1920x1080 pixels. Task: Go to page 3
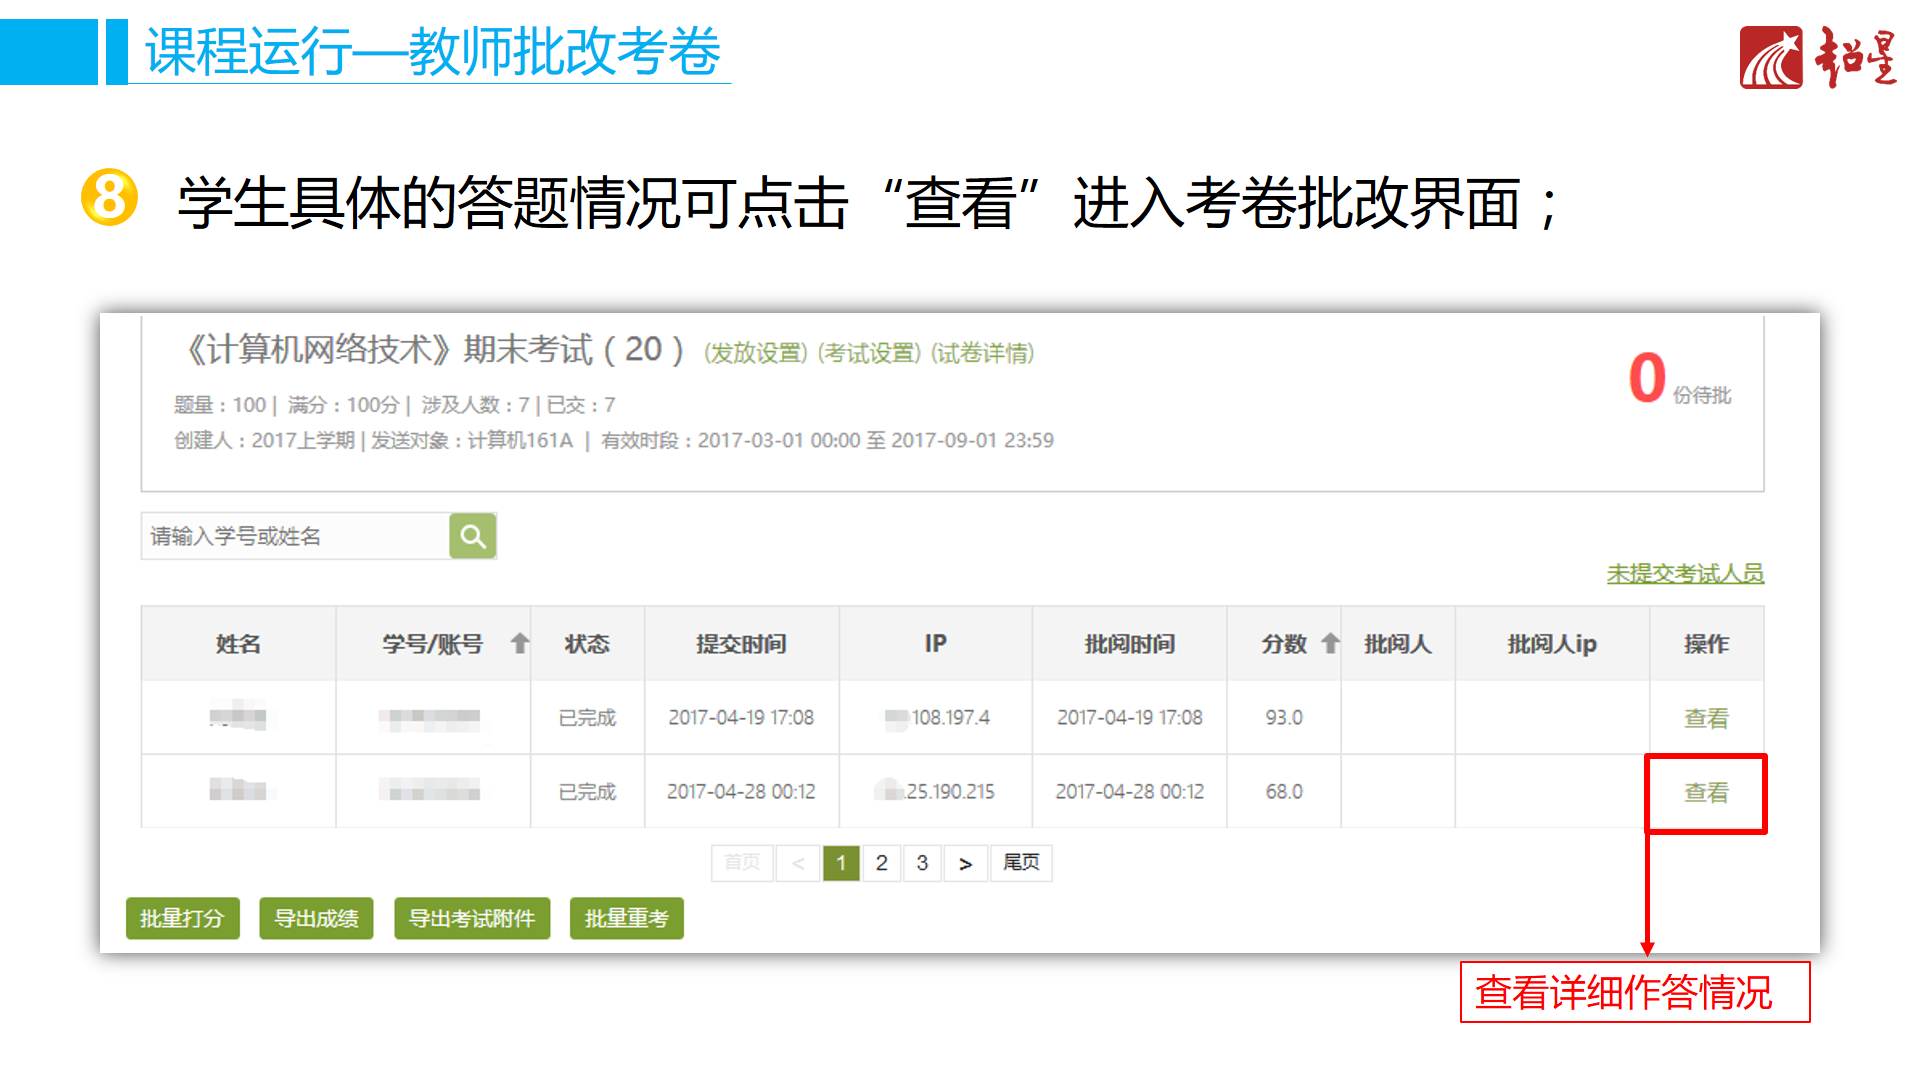pos(922,863)
